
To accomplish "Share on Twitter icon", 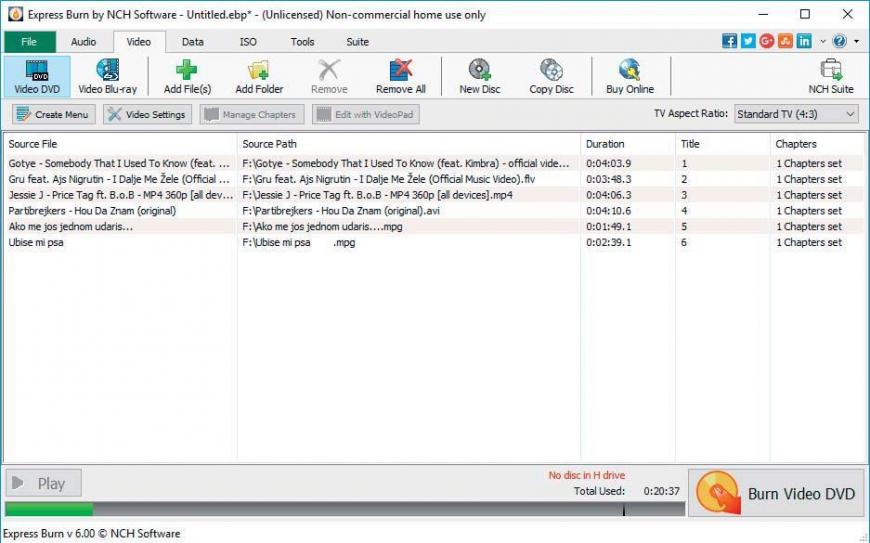I will [x=748, y=41].
